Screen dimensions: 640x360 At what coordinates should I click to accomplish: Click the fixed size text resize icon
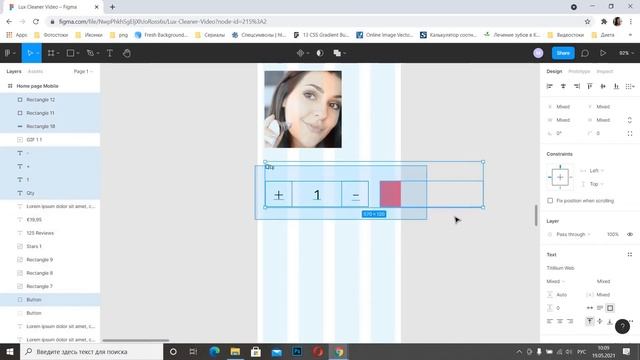point(610,308)
